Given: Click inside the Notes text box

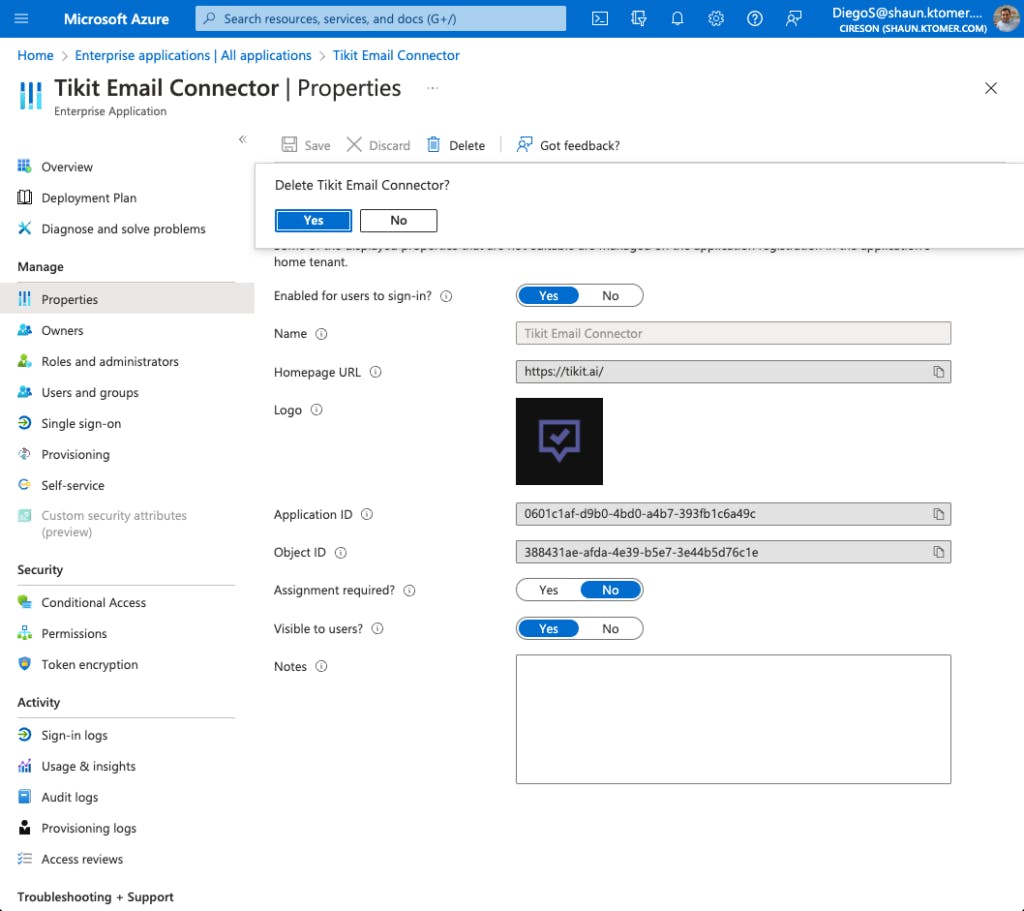Looking at the screenshot, I should click(x=732, y=718).
